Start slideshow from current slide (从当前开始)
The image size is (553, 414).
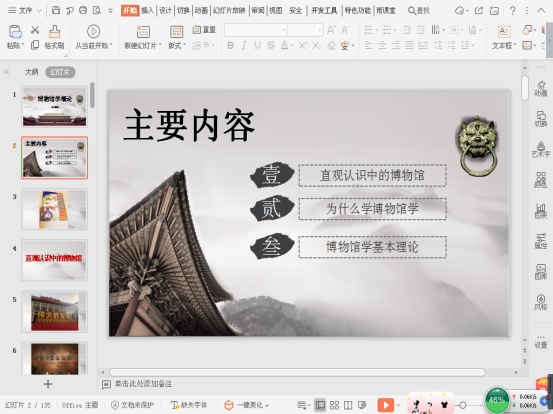click(93, 32)
